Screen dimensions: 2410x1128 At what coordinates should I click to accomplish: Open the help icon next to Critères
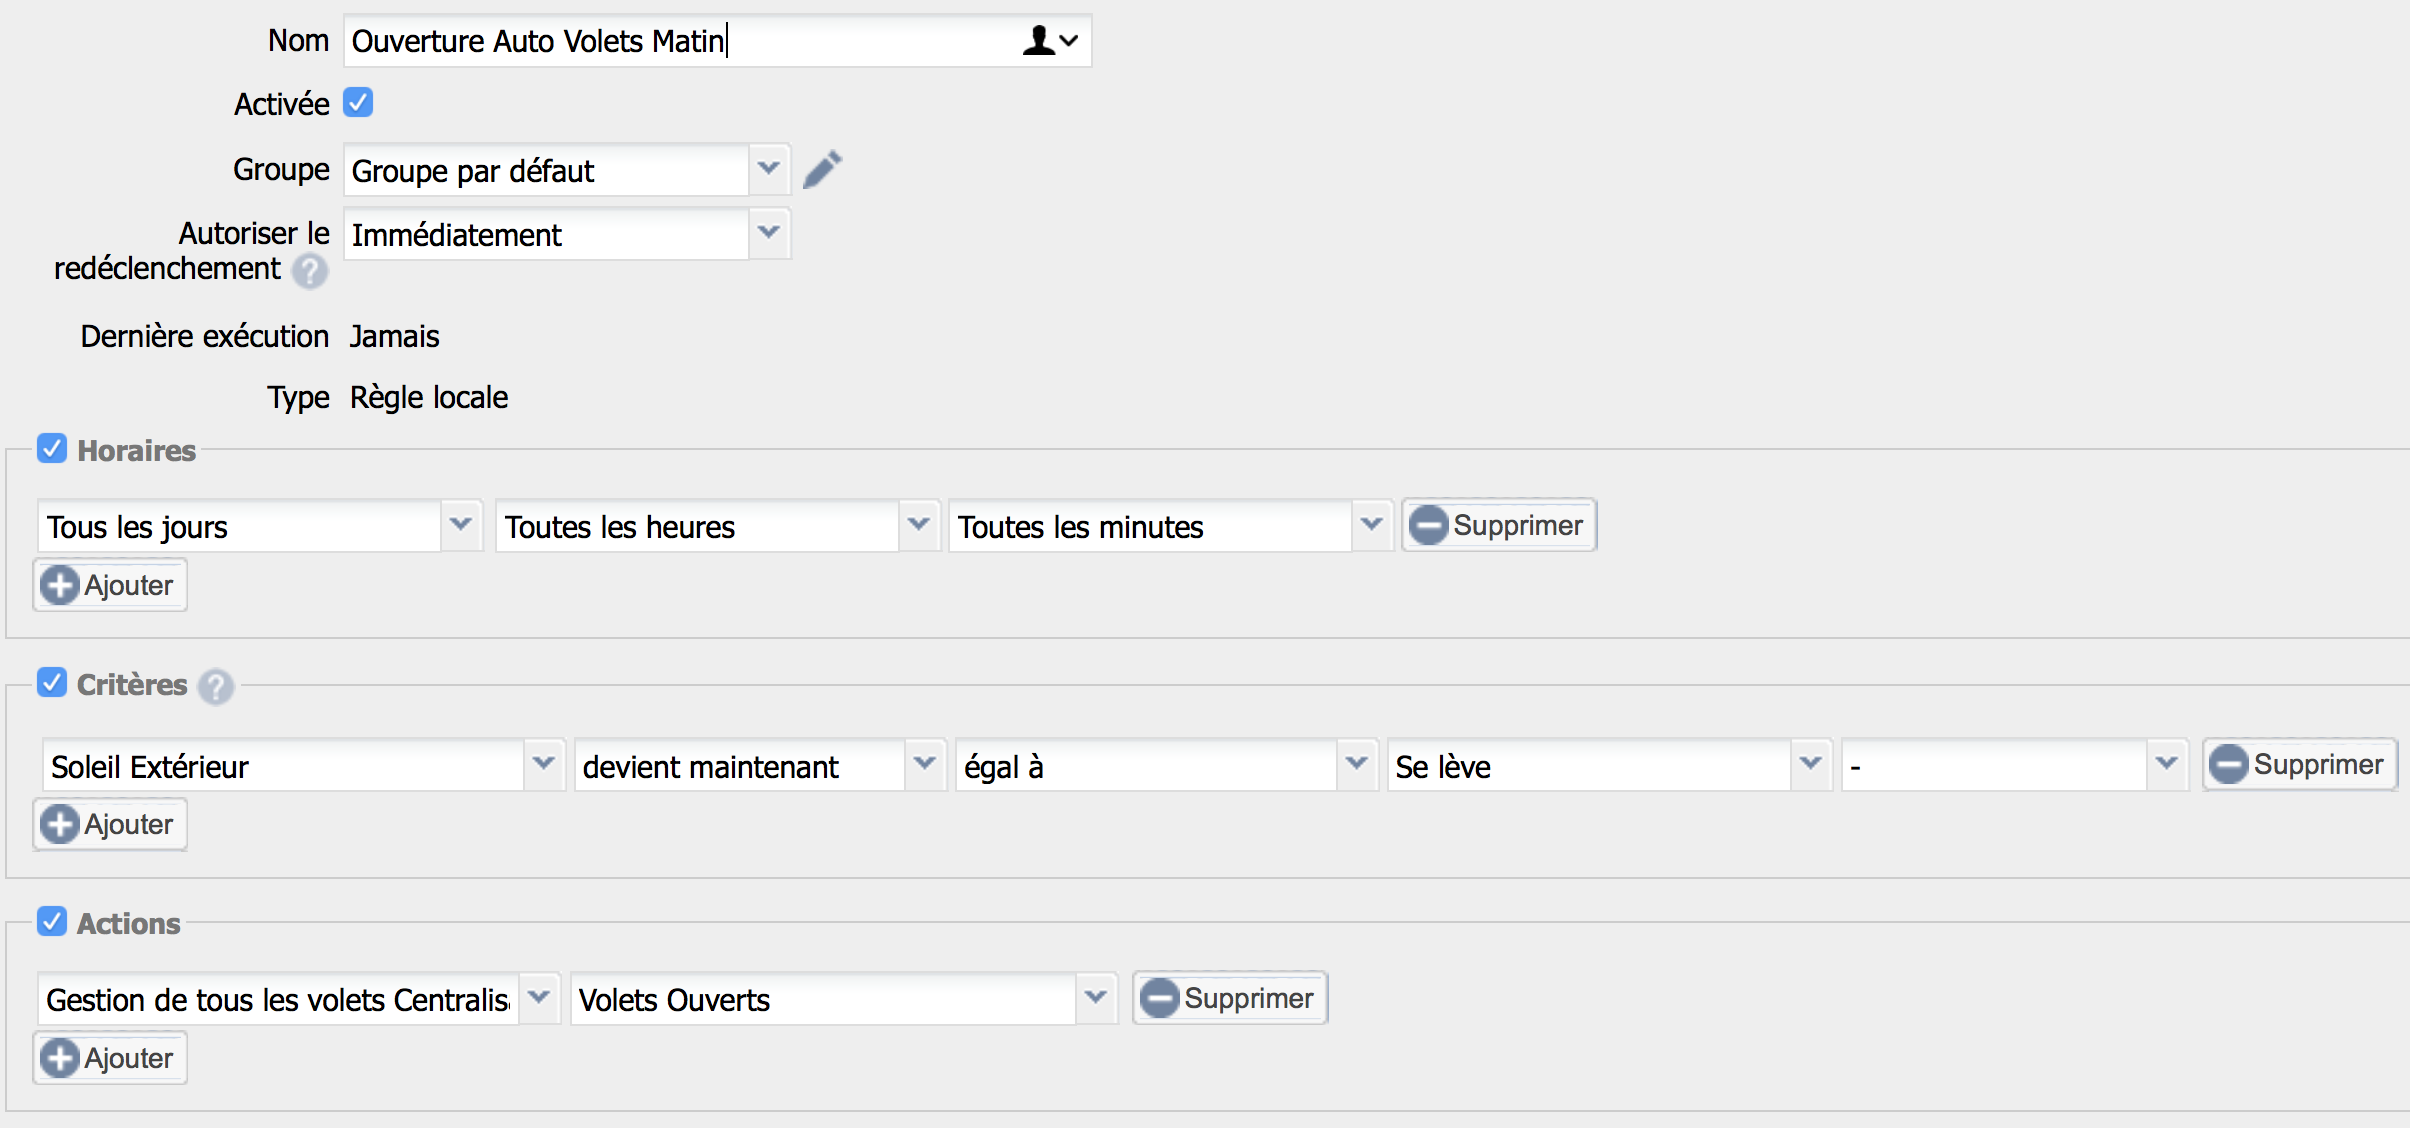click(x=216, y=687)
